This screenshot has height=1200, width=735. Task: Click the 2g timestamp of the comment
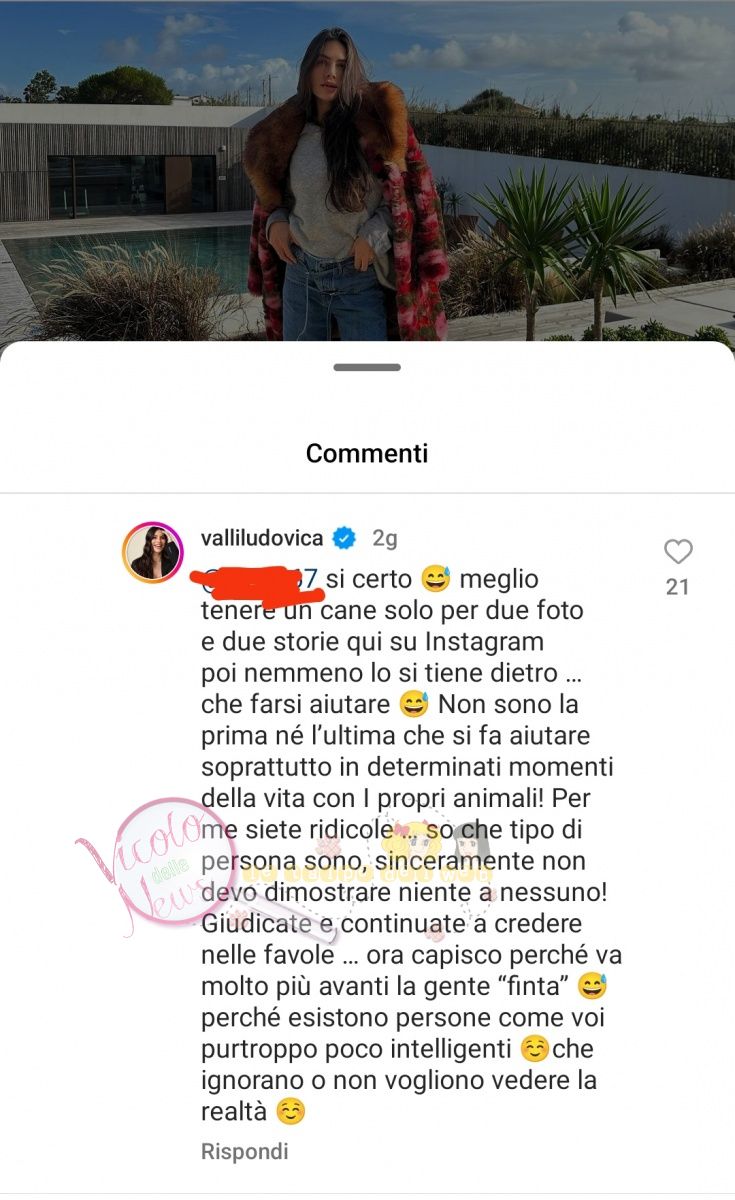click(385, 539)
